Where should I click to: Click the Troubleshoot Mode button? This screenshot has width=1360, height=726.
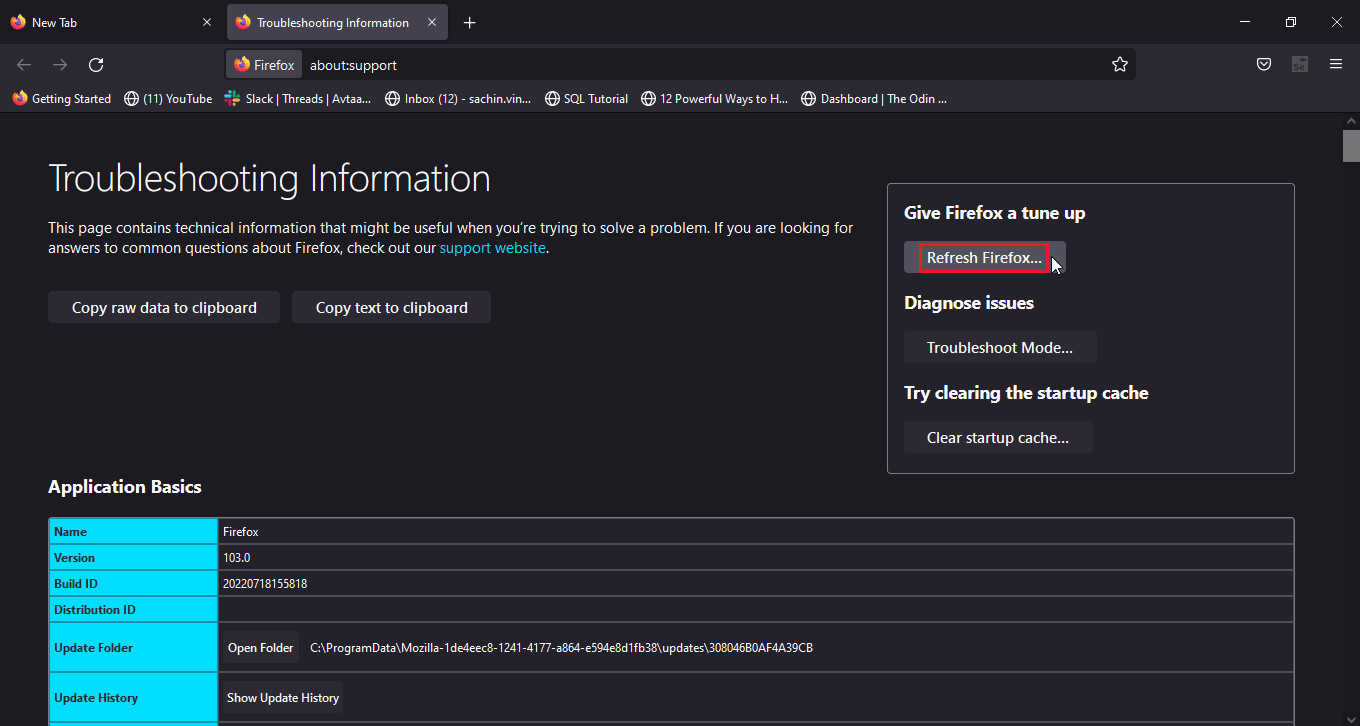[1000, 348]
